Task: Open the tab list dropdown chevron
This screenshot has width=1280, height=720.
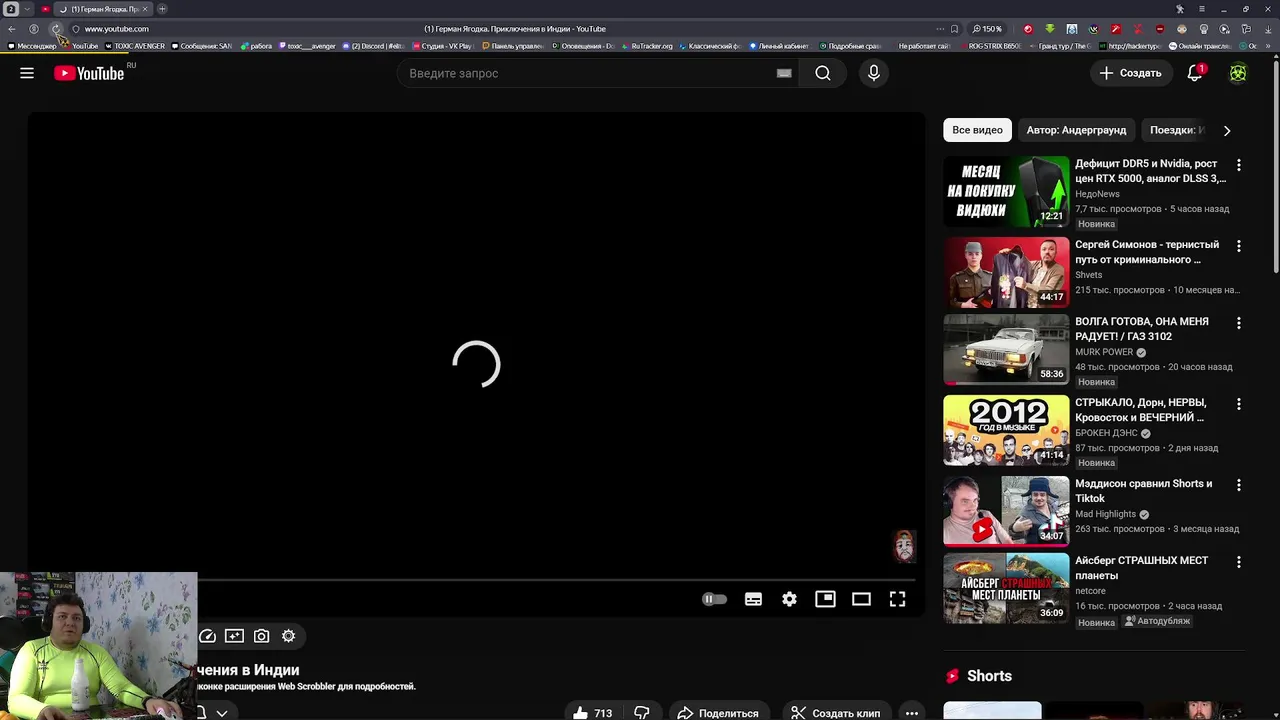Action: click(x=27, y=9)
